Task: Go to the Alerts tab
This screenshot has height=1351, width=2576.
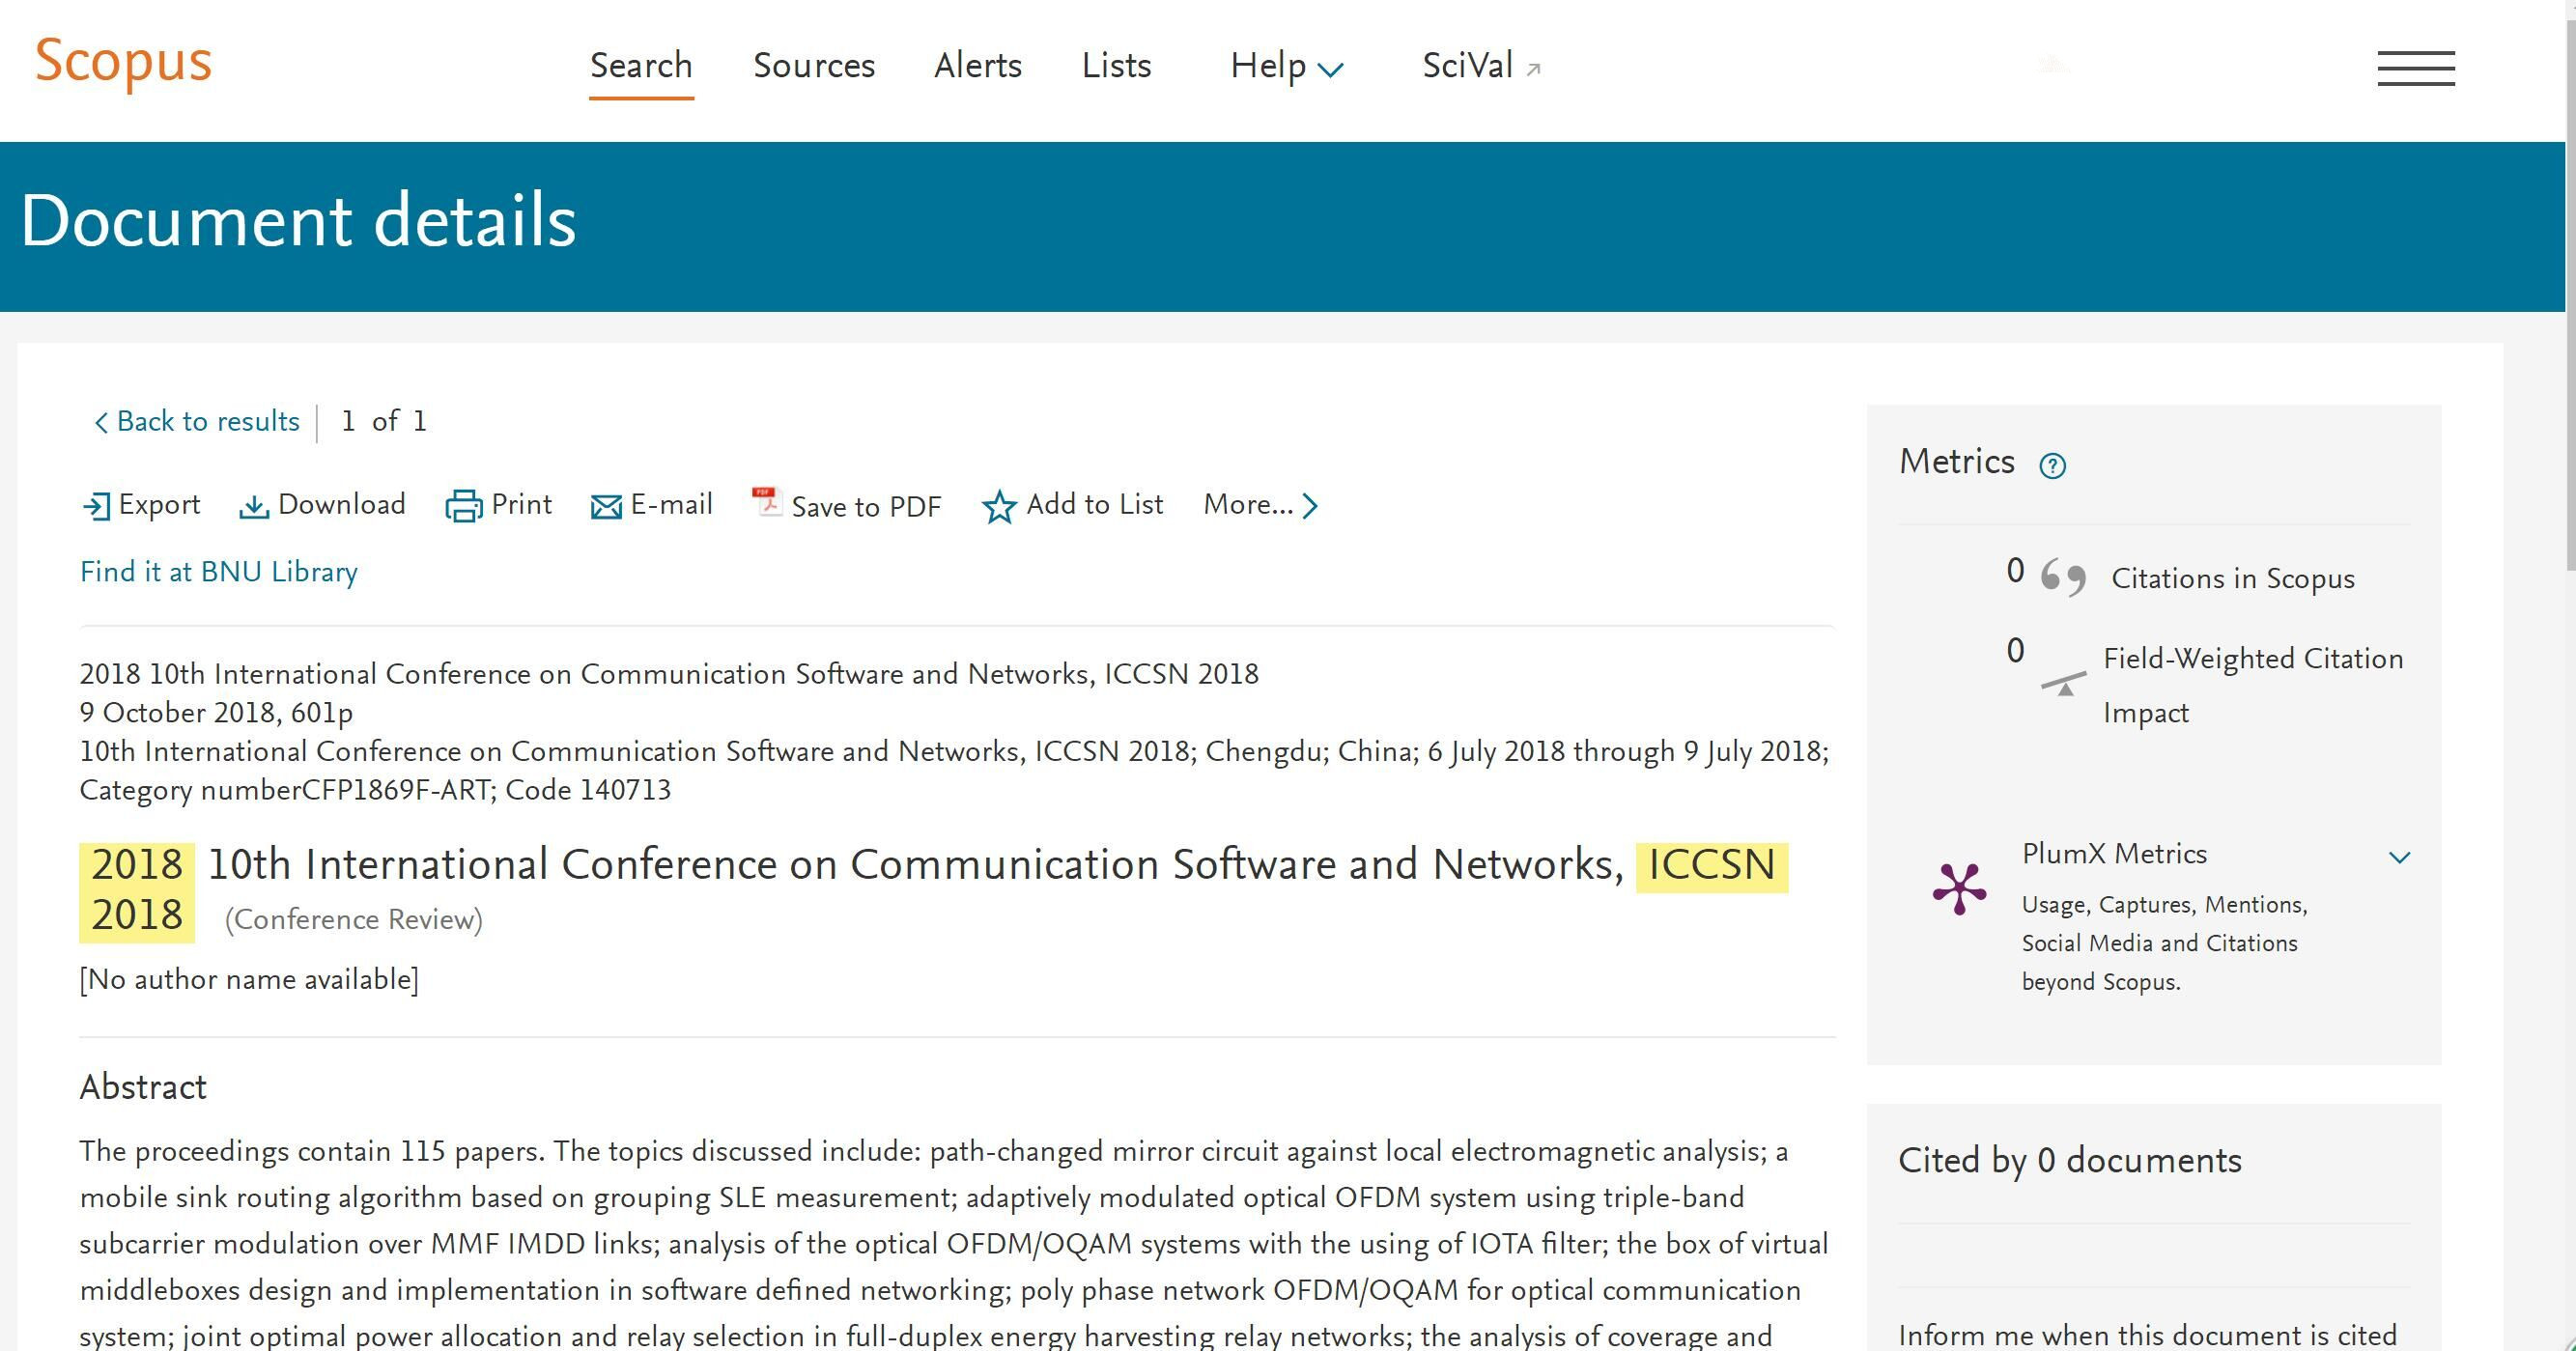Action: tap(978, 66)
